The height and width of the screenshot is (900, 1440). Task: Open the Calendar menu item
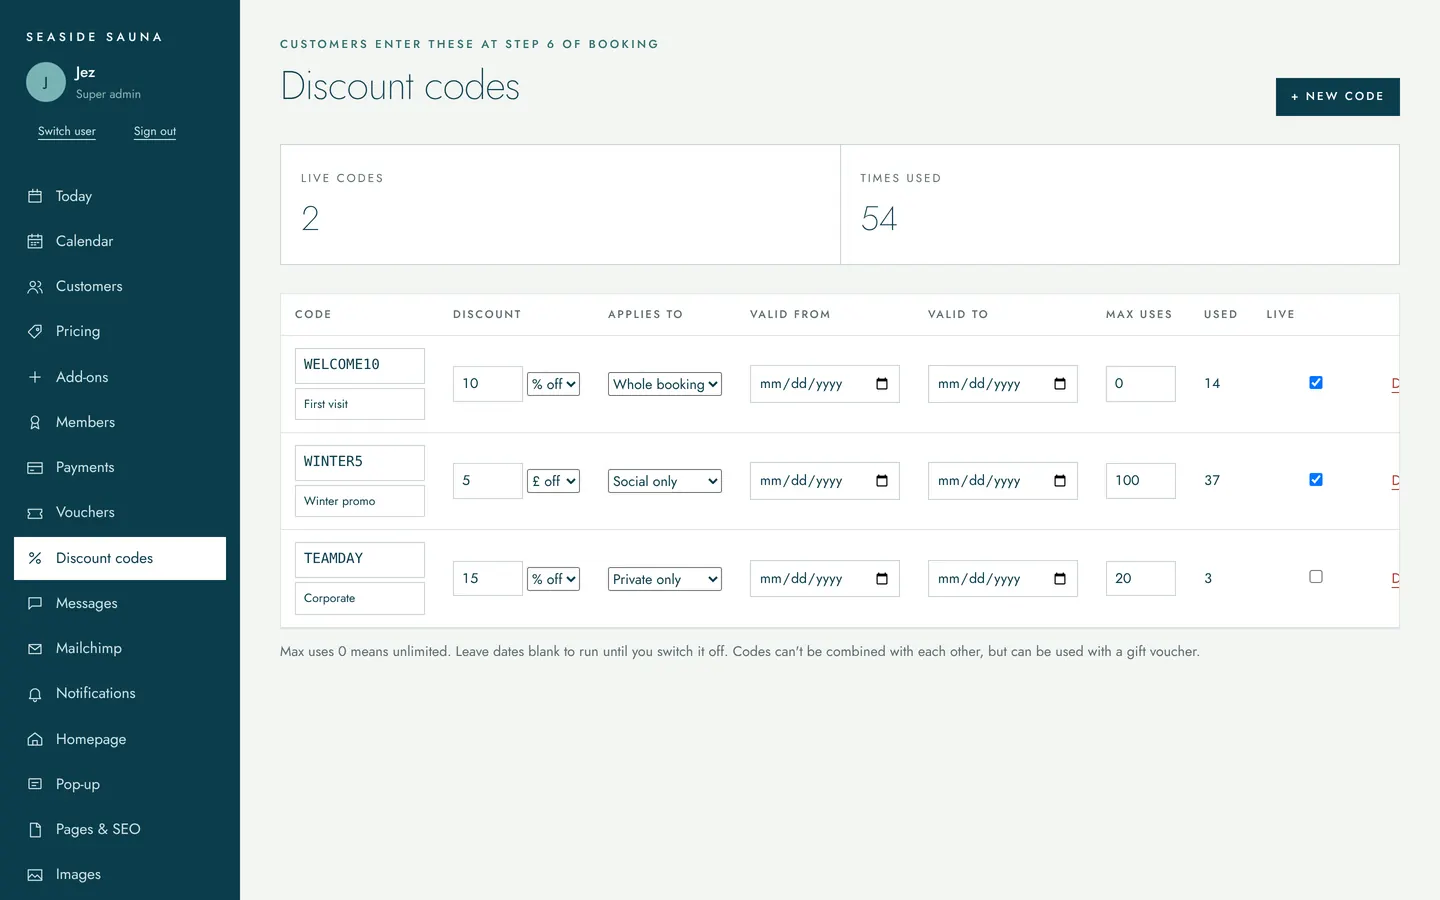(x=120, y=241)
